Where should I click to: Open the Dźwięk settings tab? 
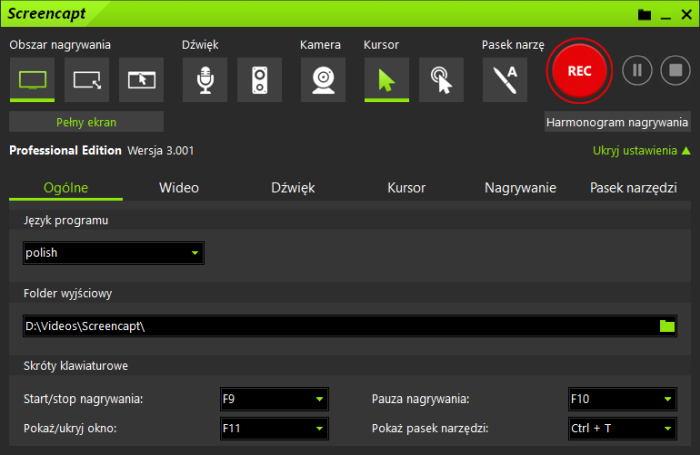pos(293,188)
